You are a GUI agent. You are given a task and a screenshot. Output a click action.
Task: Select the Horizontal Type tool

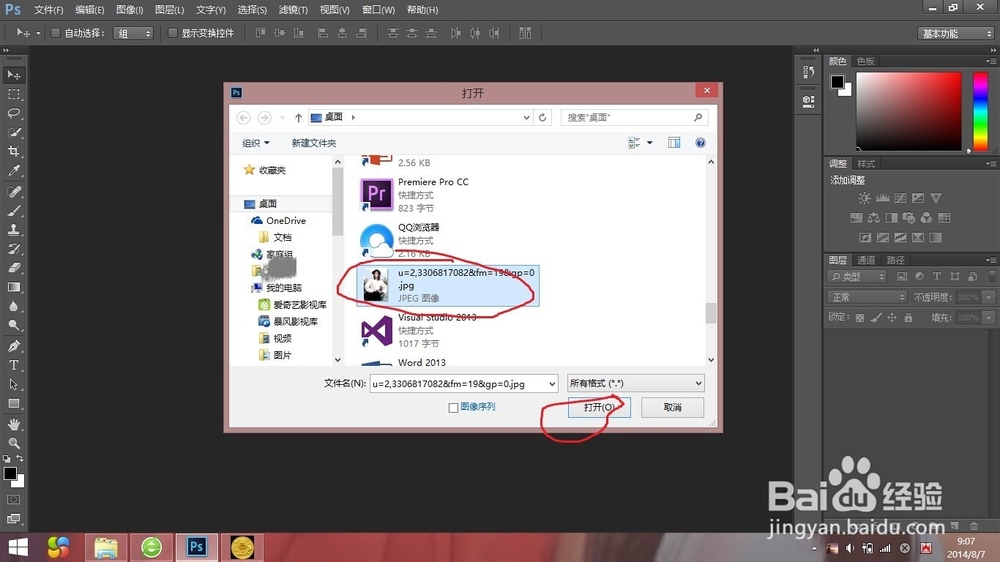[13, 366]
